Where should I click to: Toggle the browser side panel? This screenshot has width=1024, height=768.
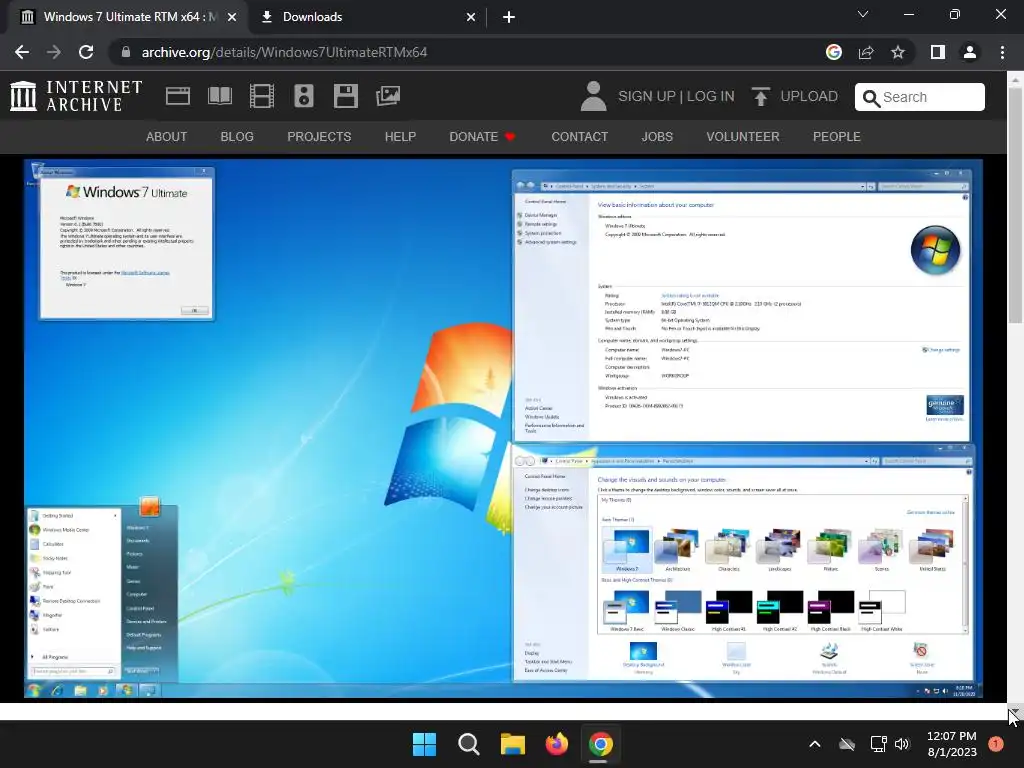[x=938, y=52]
